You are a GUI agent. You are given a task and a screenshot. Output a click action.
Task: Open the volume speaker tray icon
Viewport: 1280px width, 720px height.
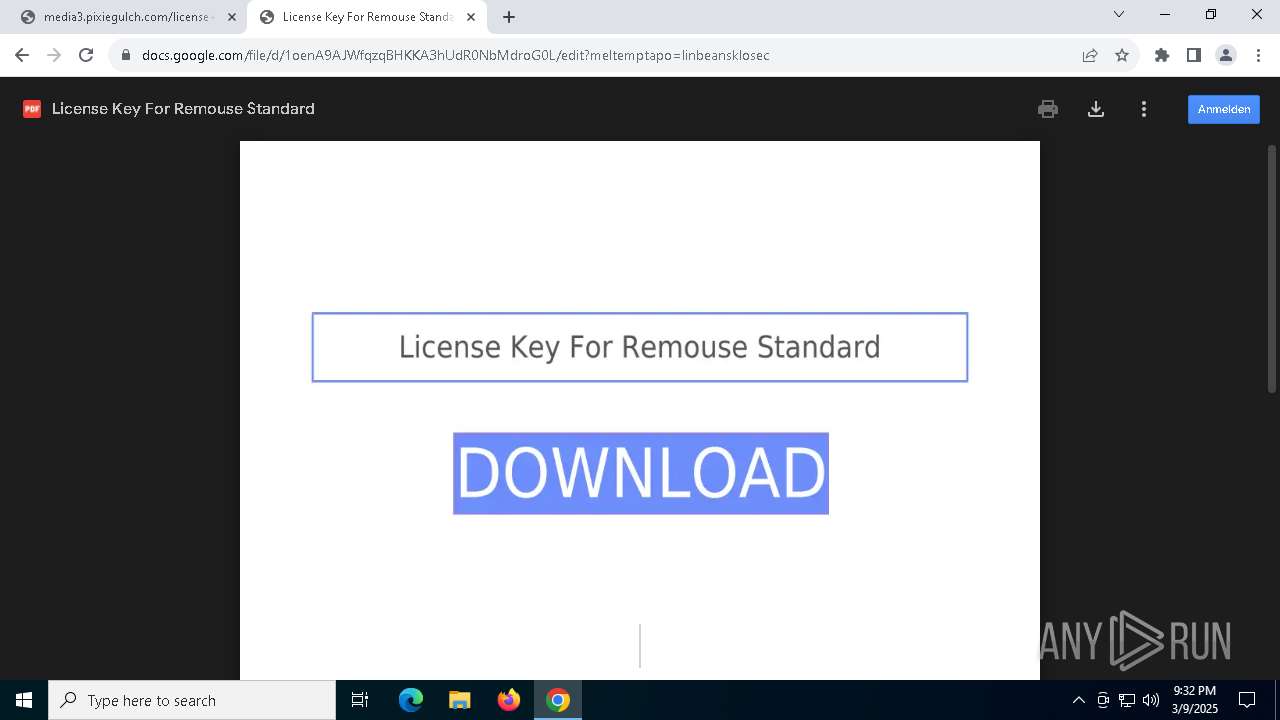tap(1151, 700)
